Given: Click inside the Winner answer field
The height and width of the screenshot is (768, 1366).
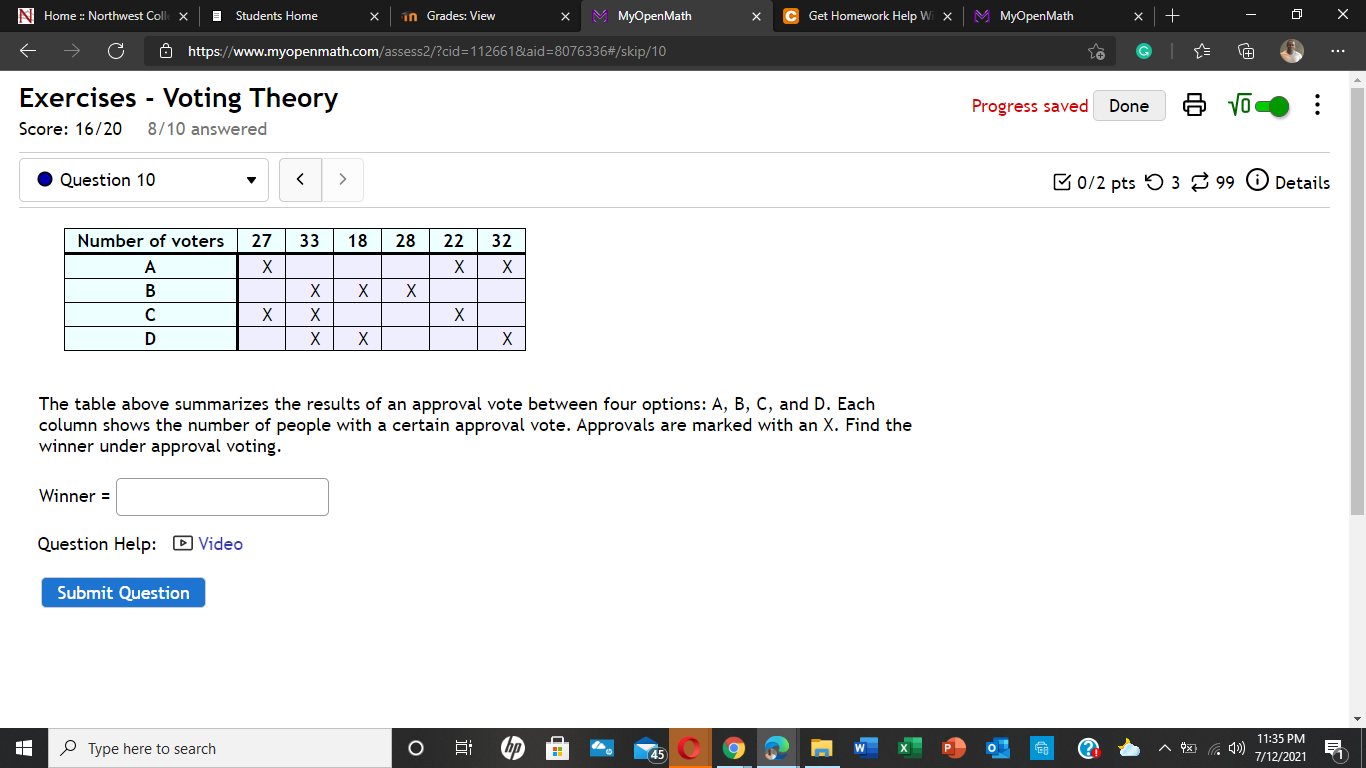Looking at the screenshot, I should coord(222,496).
